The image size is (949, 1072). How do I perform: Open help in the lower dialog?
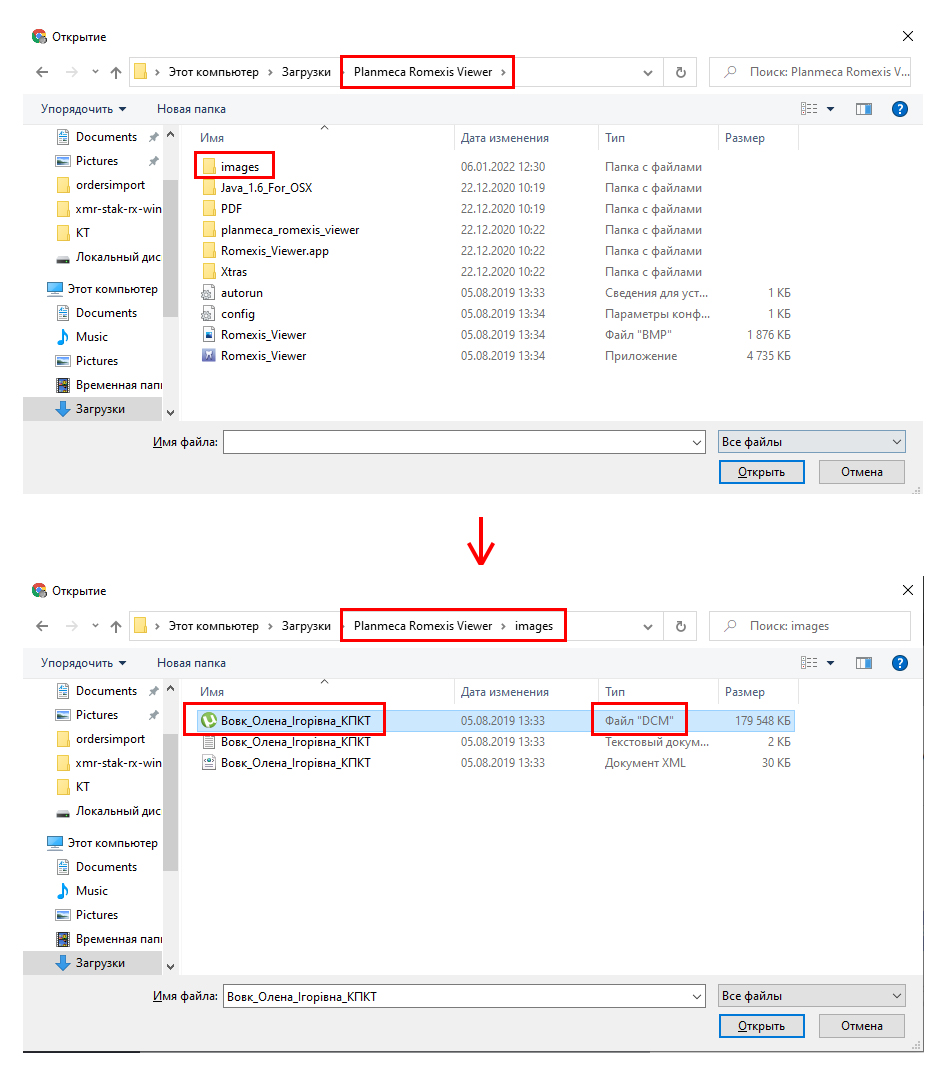(x=900, y=663)
